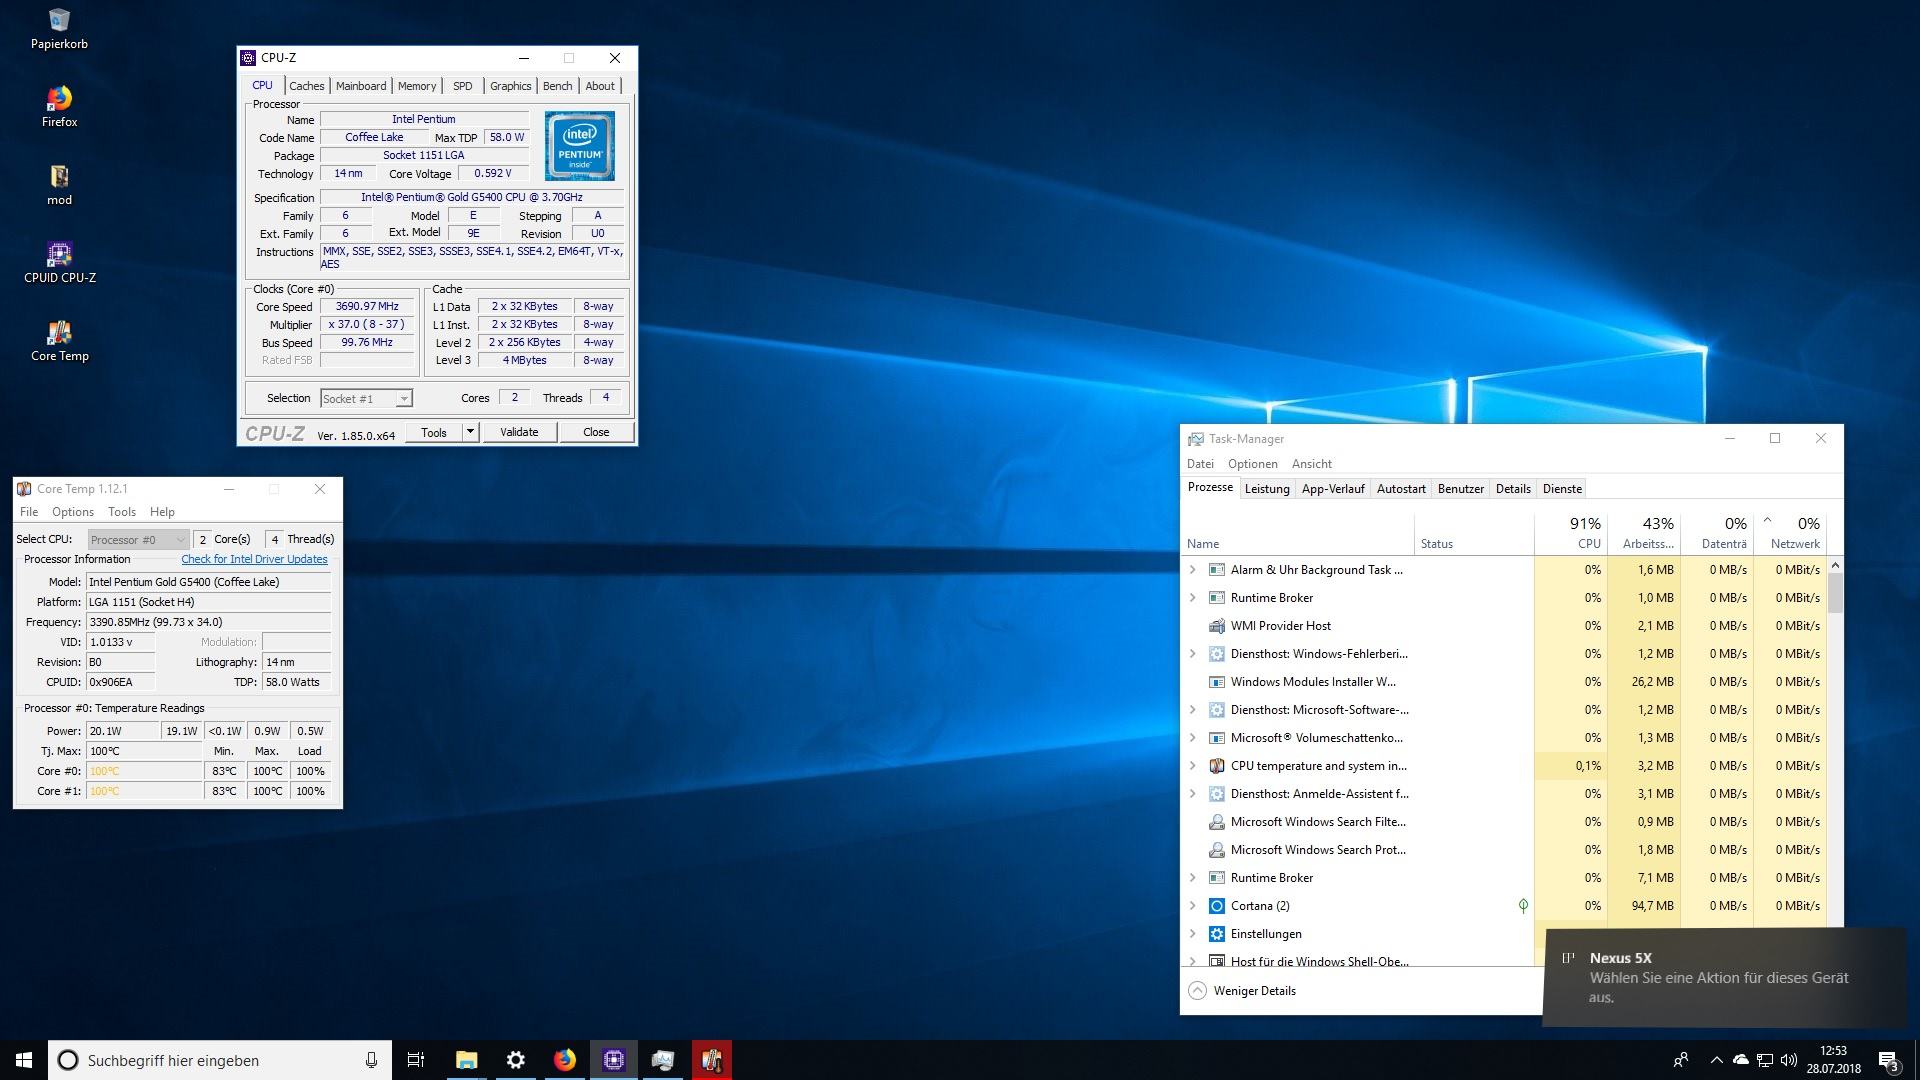Switch to the Mainboard tab in CPU-Z
Image resolution: width=1920 pixels, height=1080 pixels.
[x=361, y=86]
